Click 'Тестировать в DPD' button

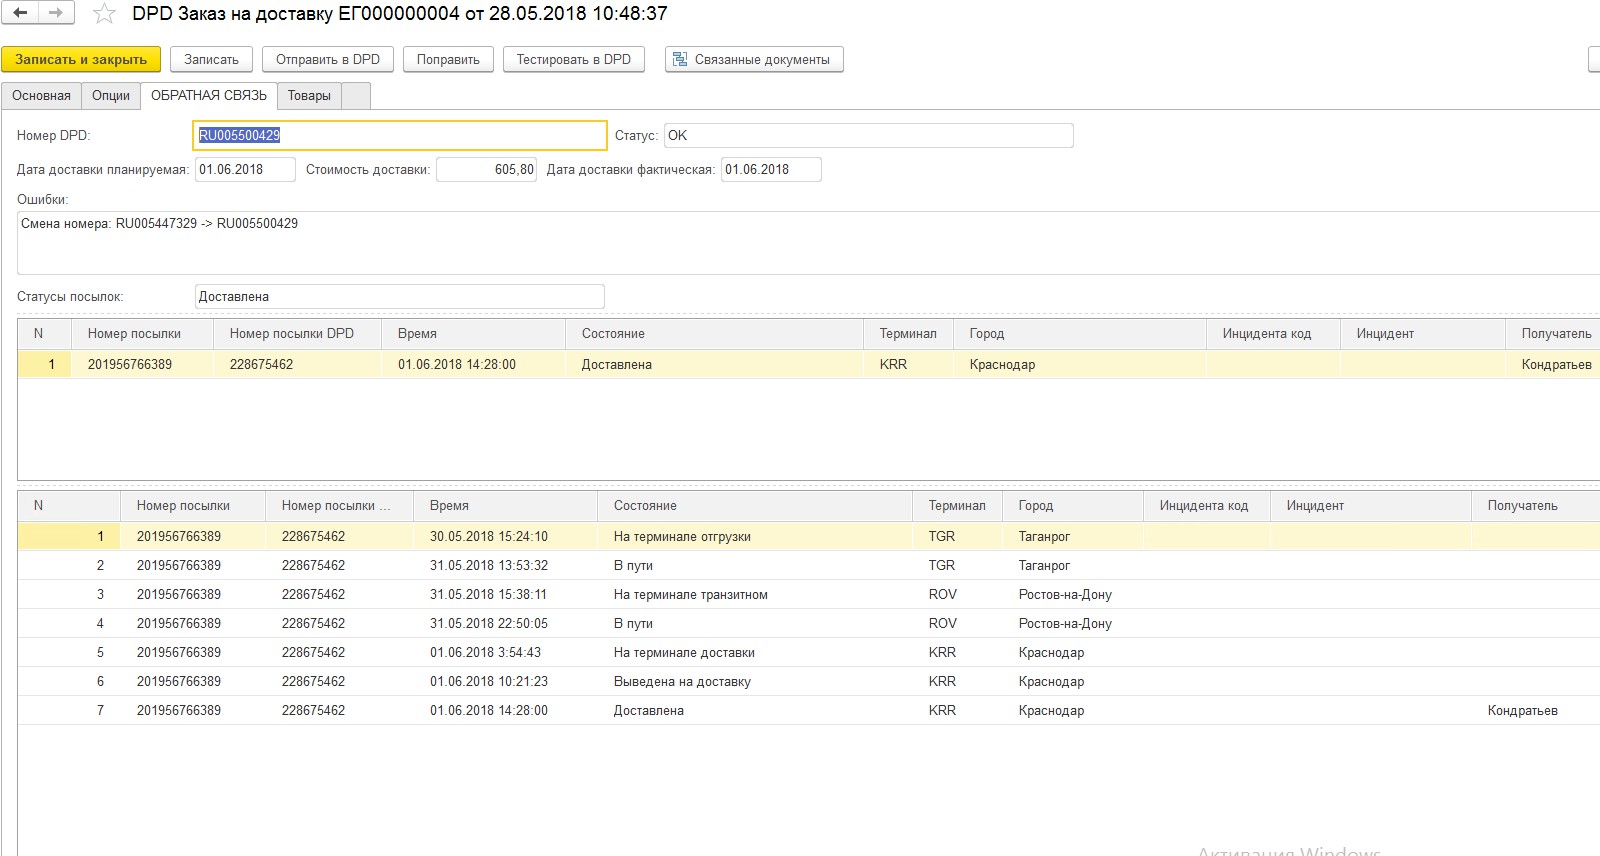(x=574, y=60)
